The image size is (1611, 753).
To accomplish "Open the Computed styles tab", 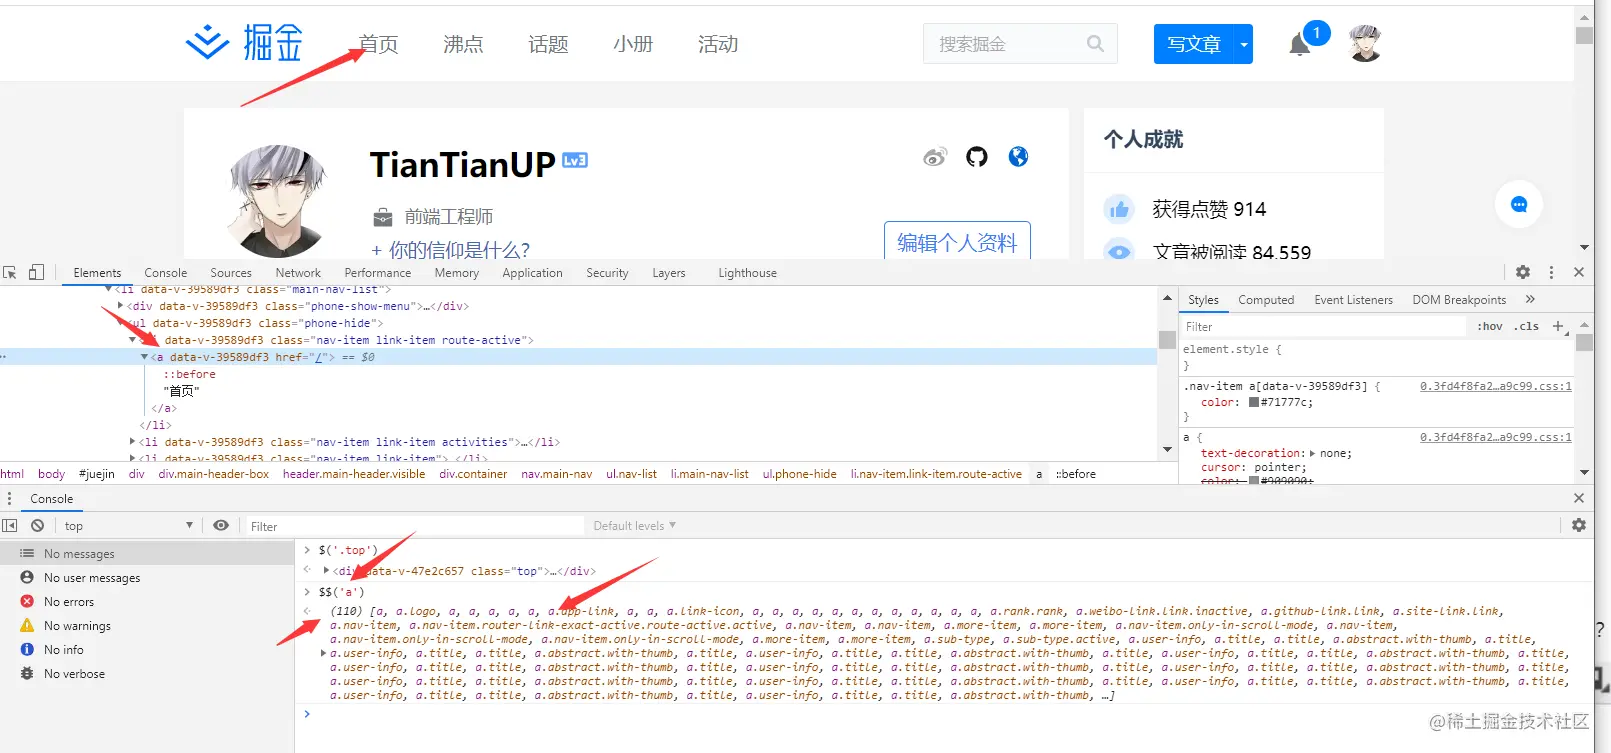I will pyautogui.click(x=1266, y=299).
